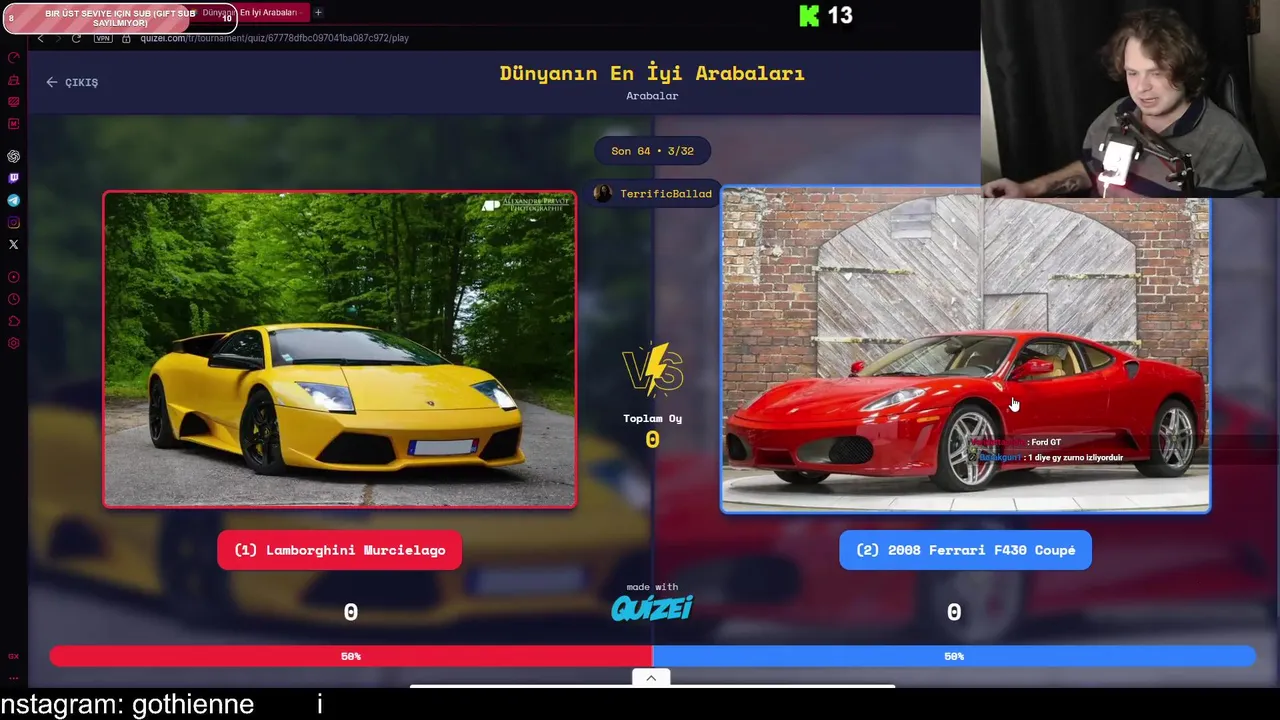
Task: Vote with (2) 2008 Ferrari F430 Coupé button
Action: [965, 550]
